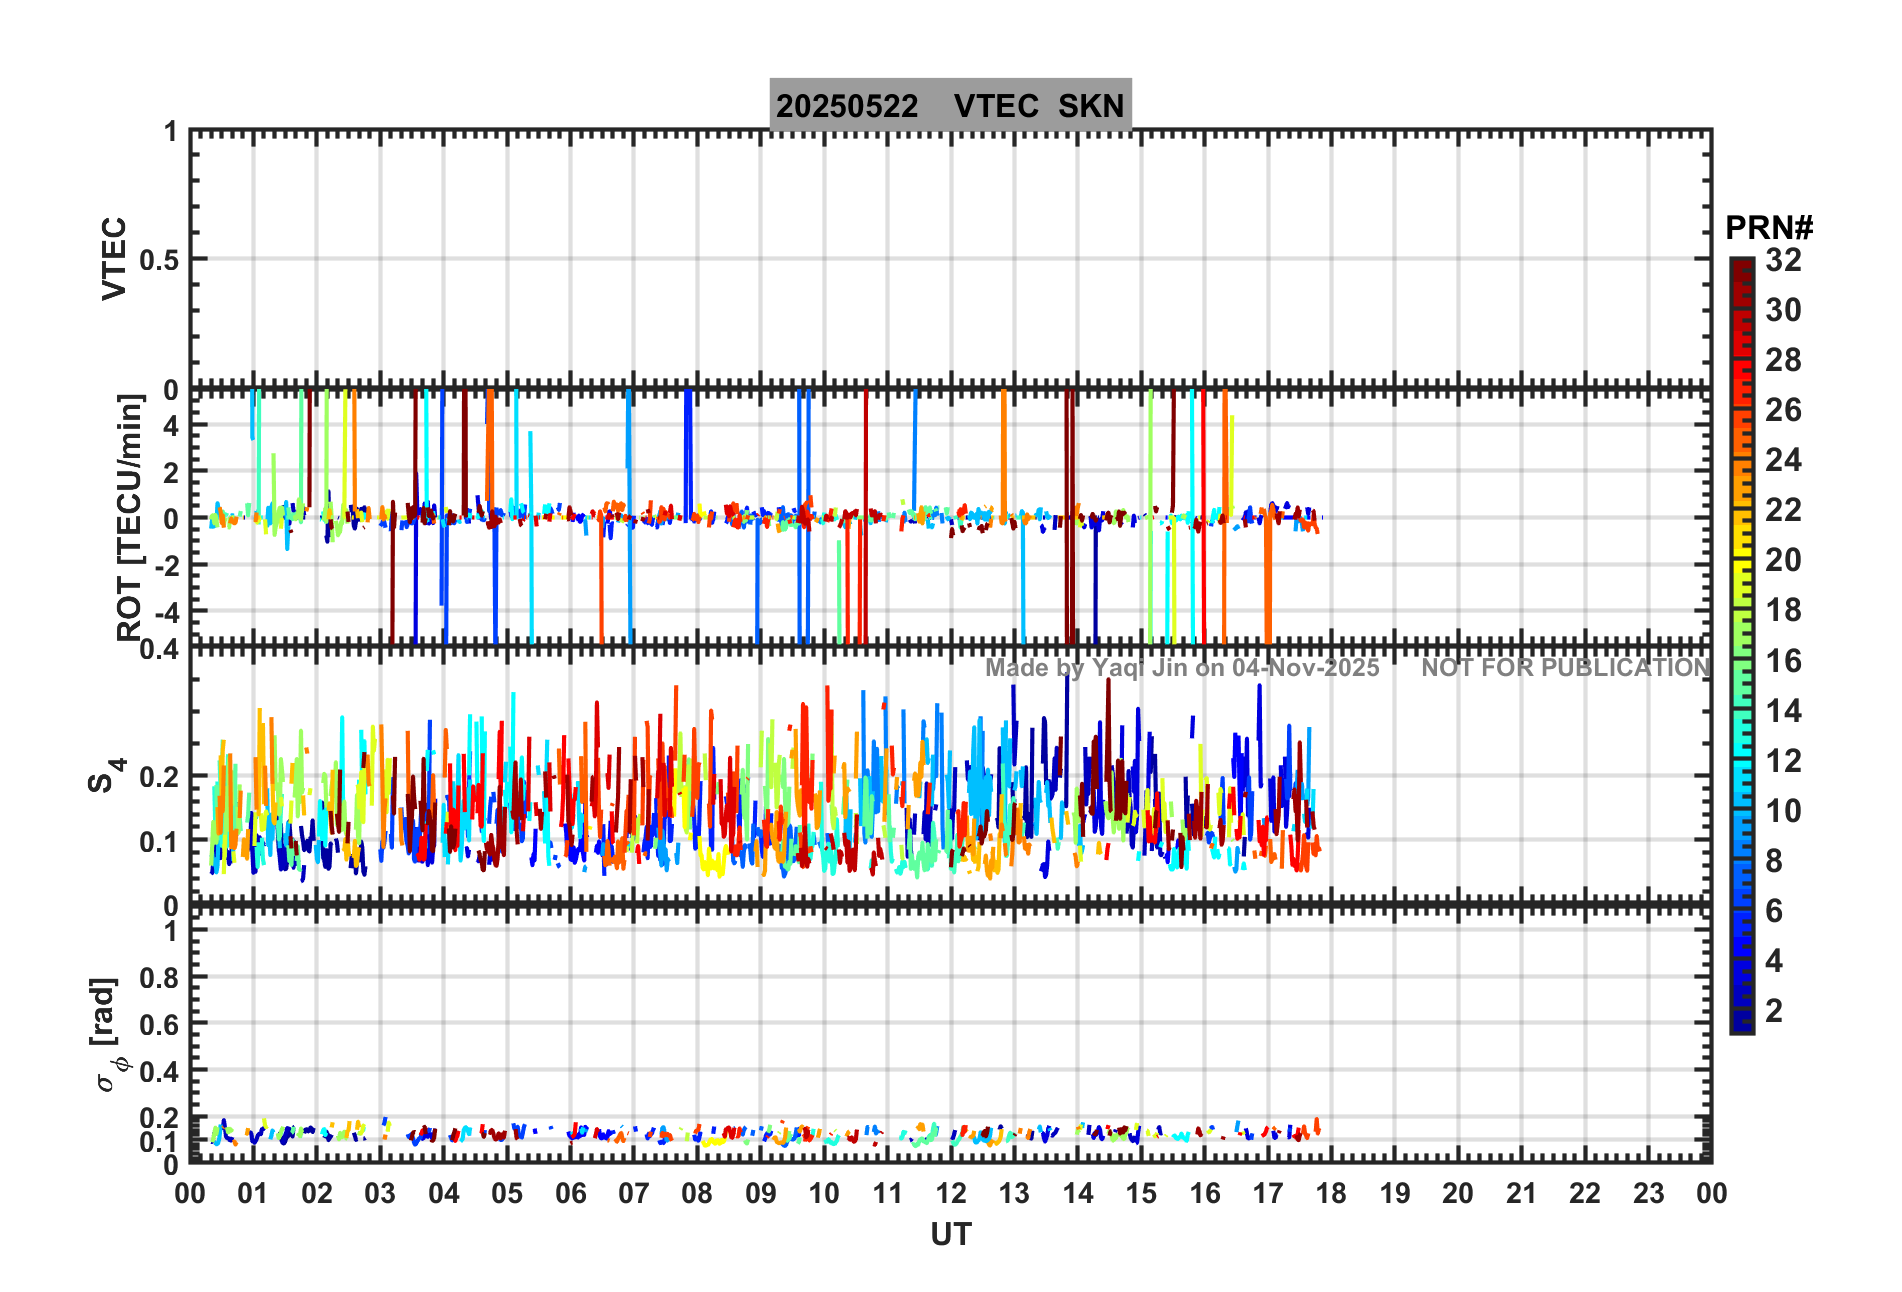Select the cyan band near PRN 12 on the colorbar

tap(1742, 761)
